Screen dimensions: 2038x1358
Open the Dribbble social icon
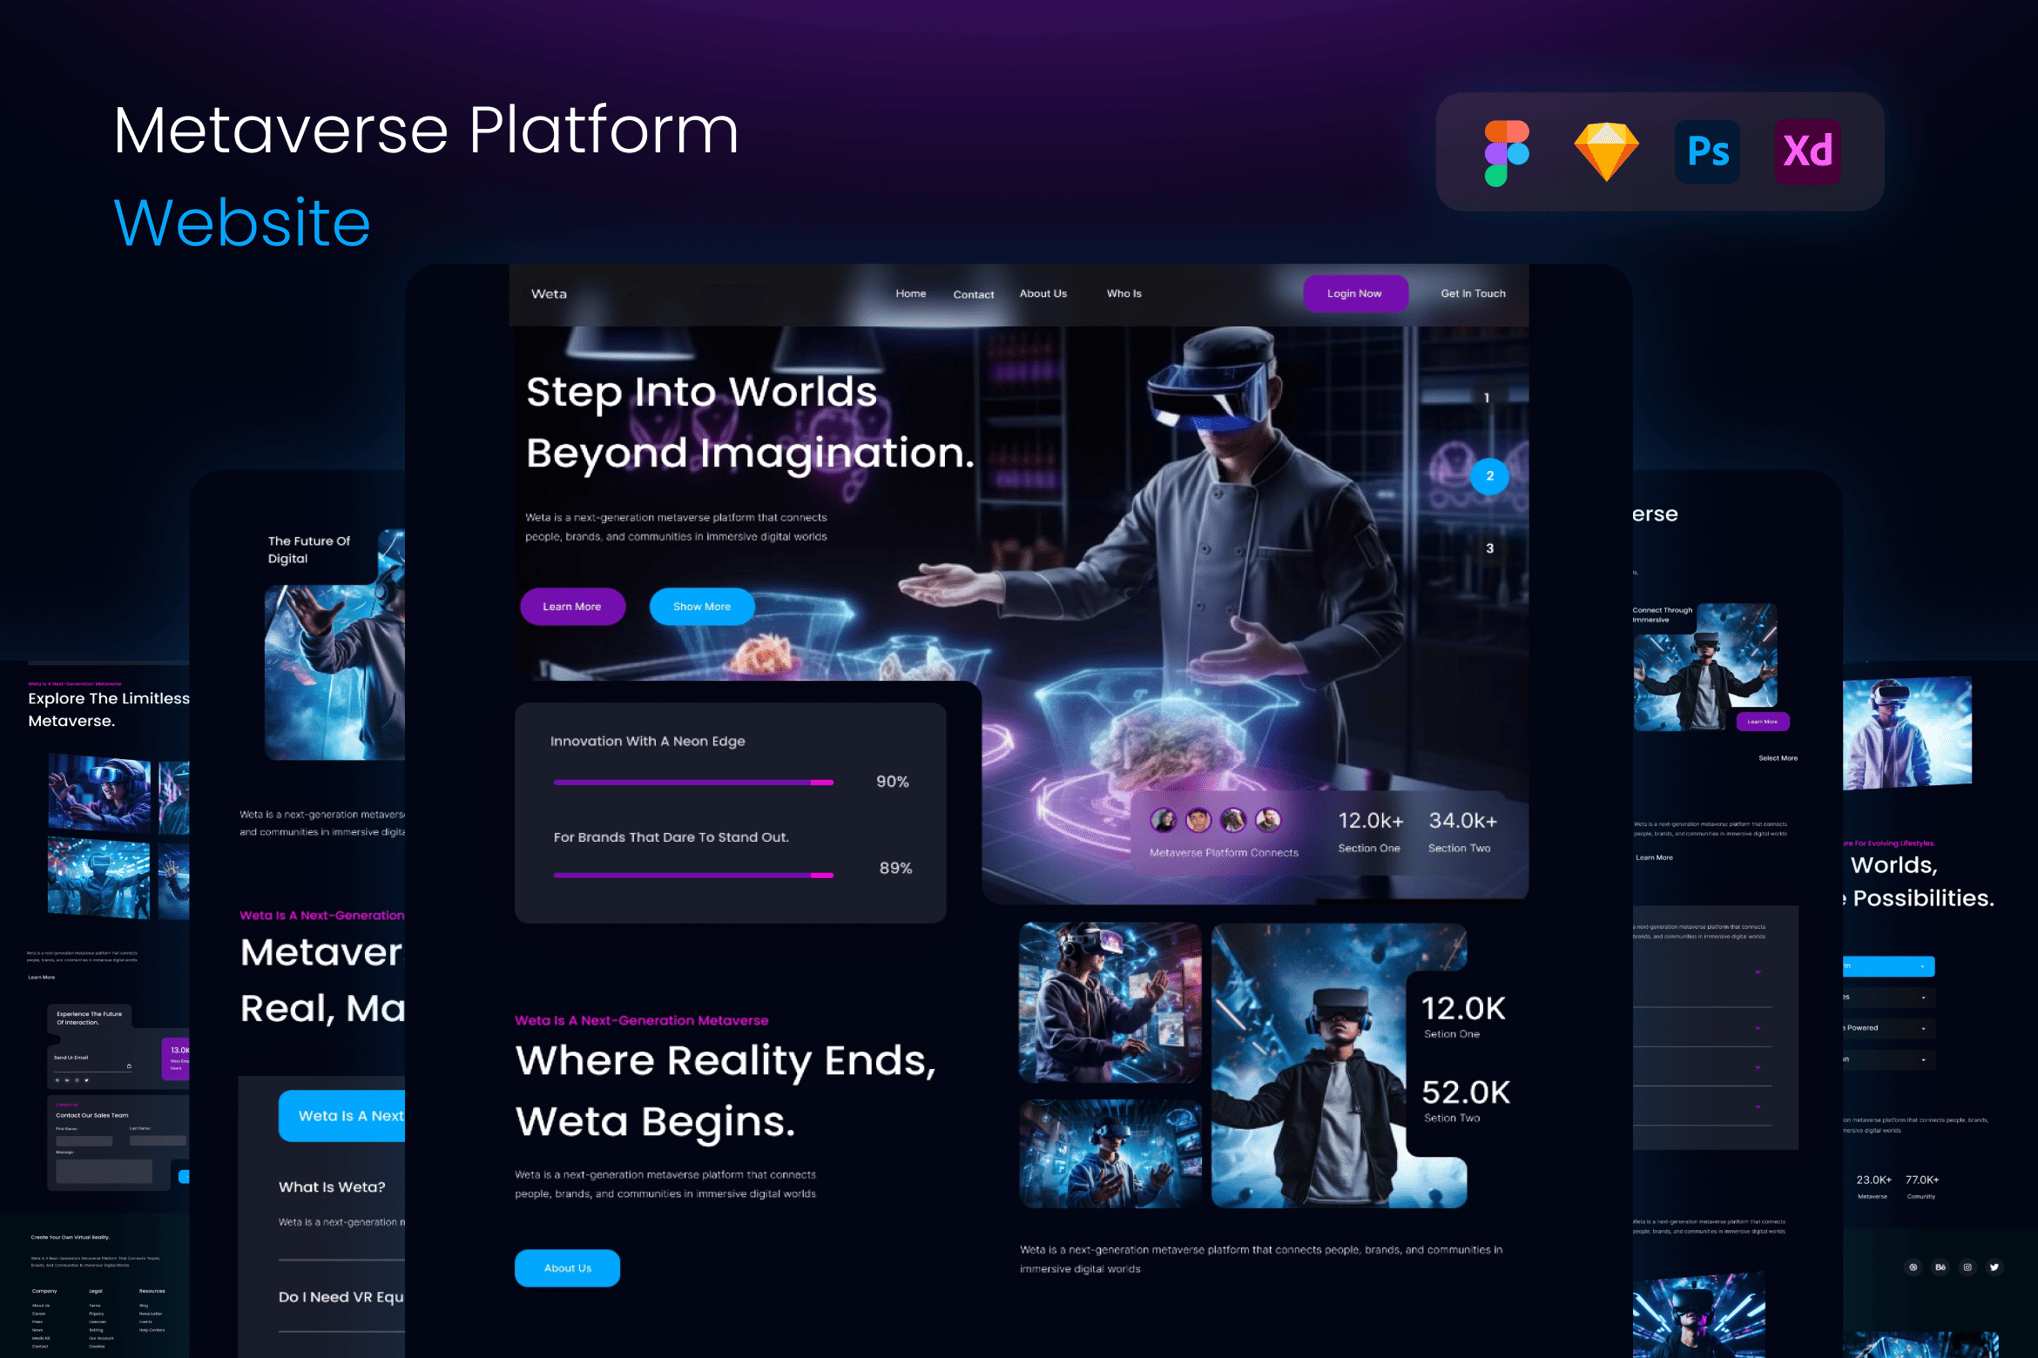[x=1913, y=1267]
